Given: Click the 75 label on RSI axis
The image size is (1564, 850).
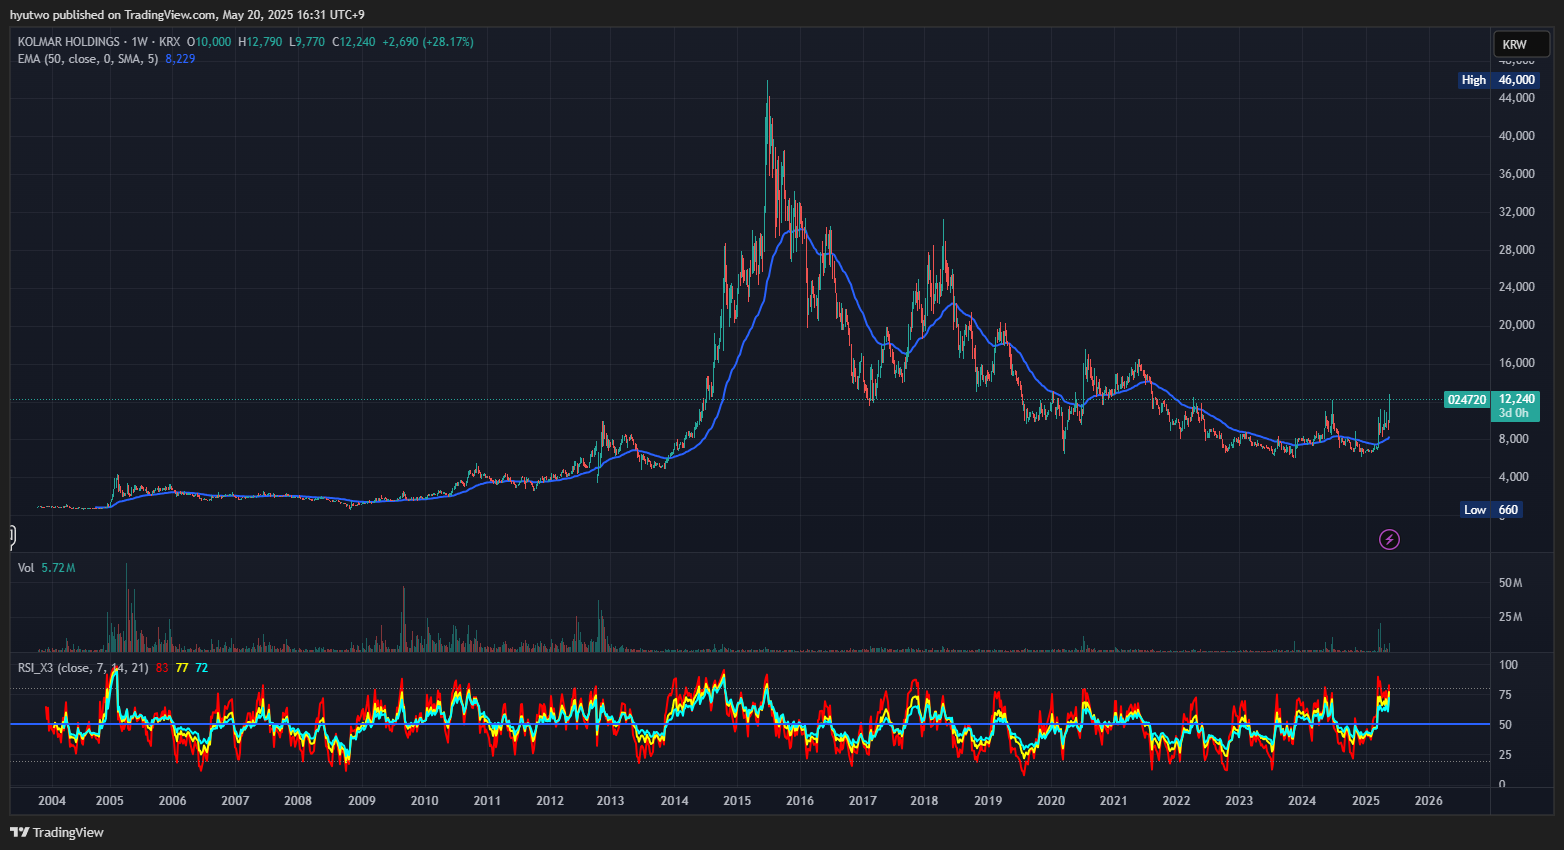Looking at the screenshot, I should tap(1505, 695).
